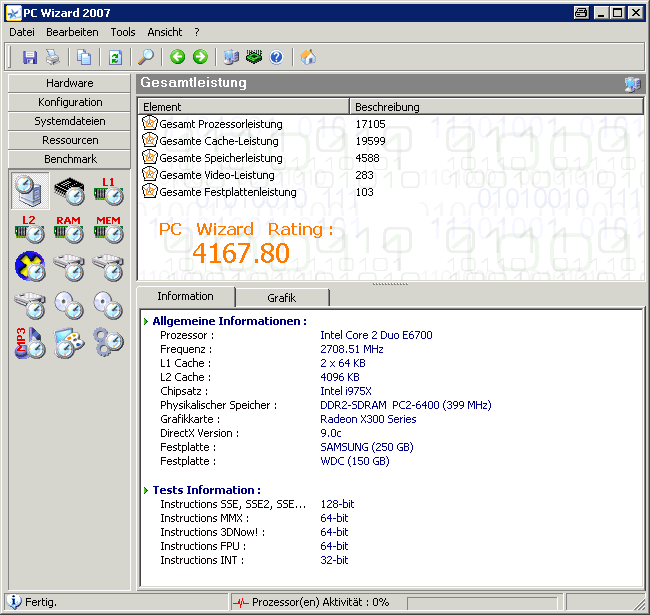The width and height of the screenshot is (650, 615).
Task: Select the paint palette benchmark icon
Action: click(x=69, y=343)
